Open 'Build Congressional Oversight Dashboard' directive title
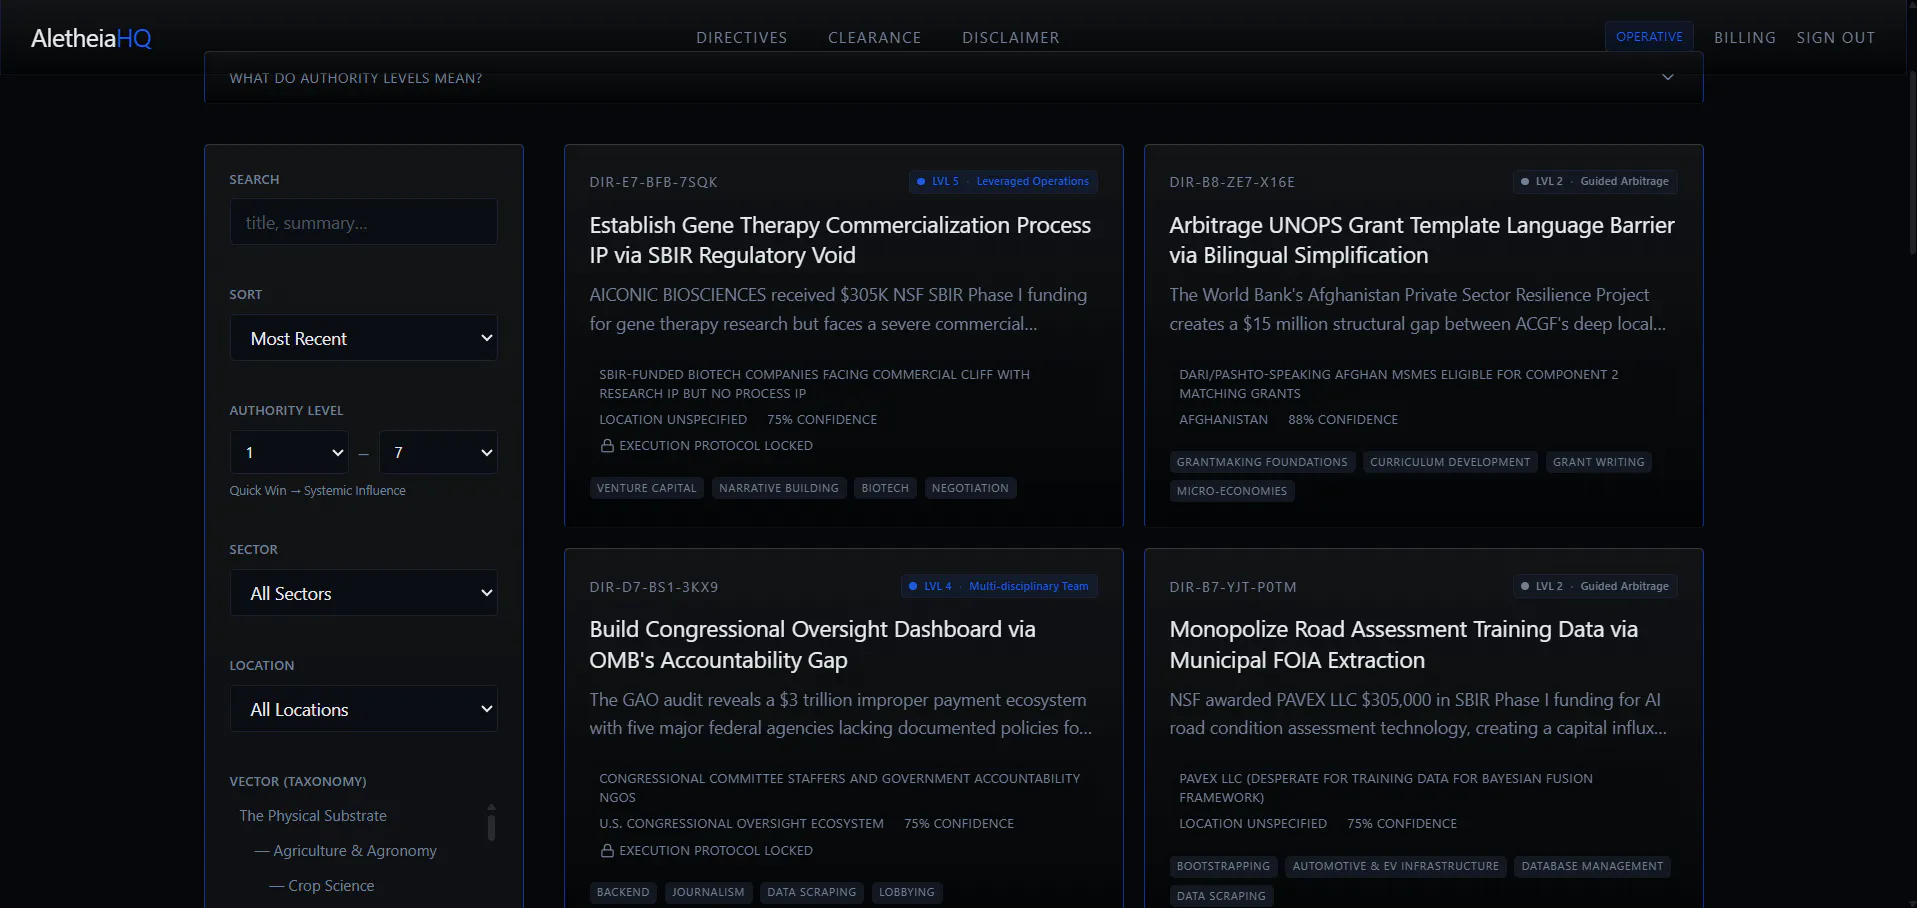This screenshot has width=1917, height=908. (812, 645)
